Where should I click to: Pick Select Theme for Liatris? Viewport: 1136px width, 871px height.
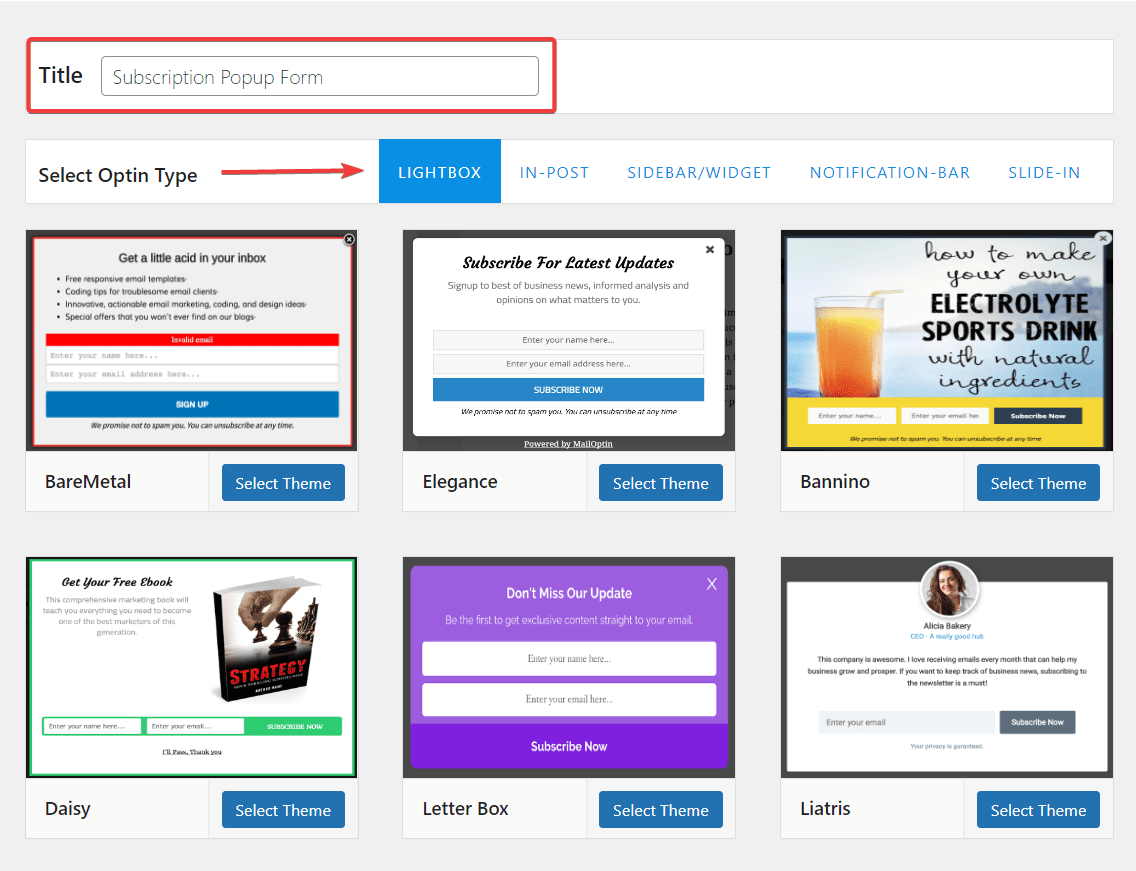click(x=1038, y=810)
